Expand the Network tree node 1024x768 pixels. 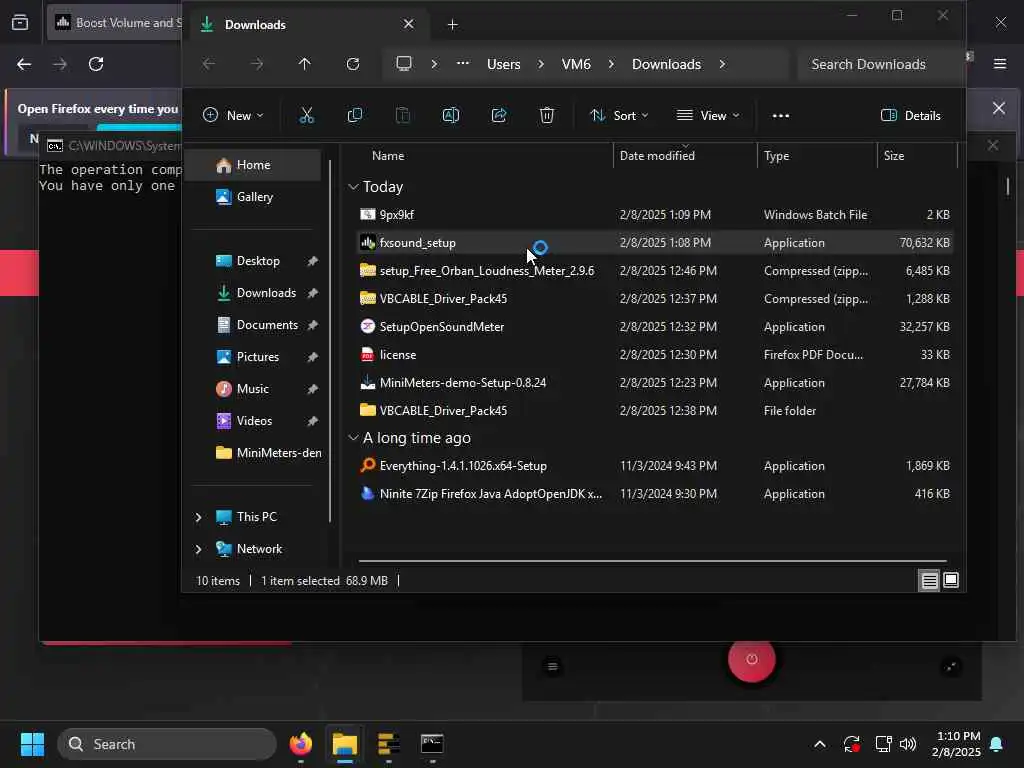pyautogui.click(x=199, y=549)
